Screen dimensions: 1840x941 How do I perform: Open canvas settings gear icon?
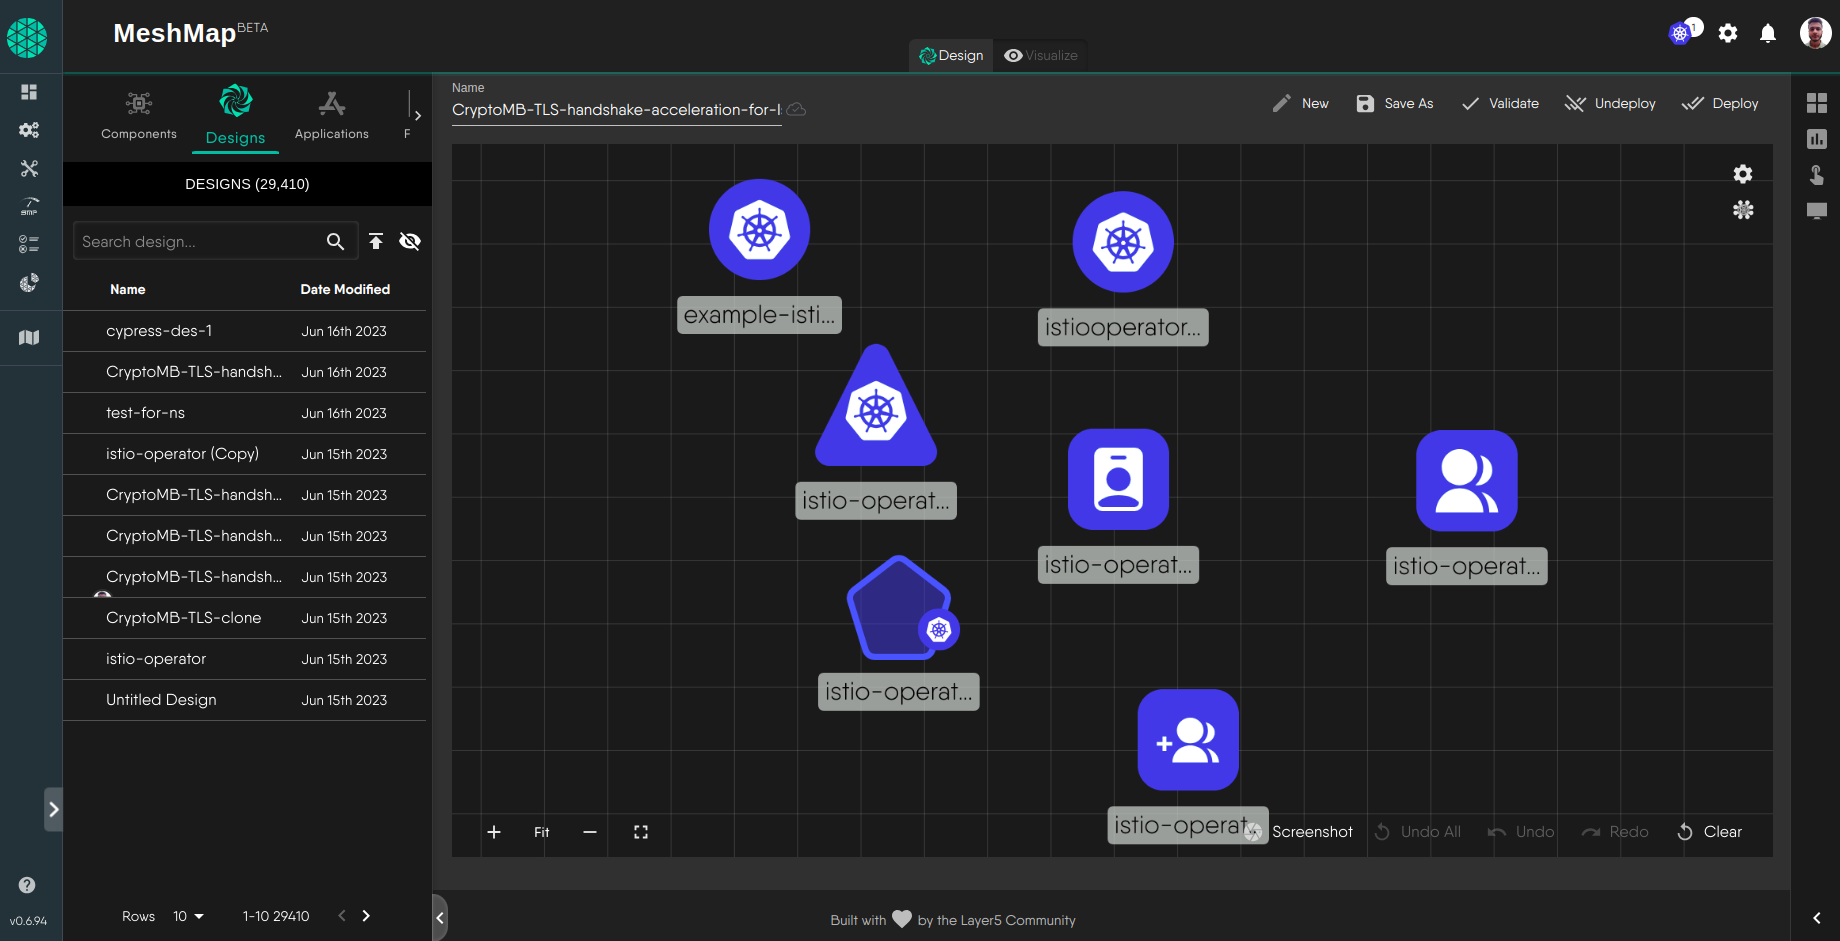point(1742,174)
